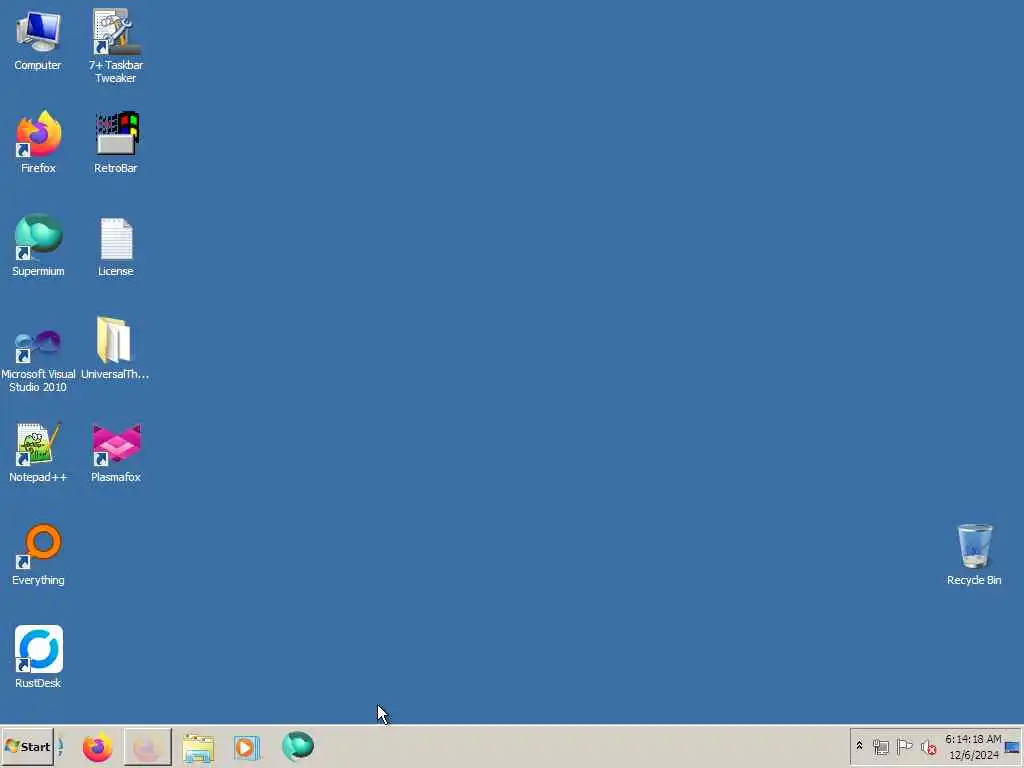Image resolution: width=1024 pixels, height=768 pixels.
Task: Select Microsoft Visual Studio 2010 shortcut
Action: click(38, 360)
